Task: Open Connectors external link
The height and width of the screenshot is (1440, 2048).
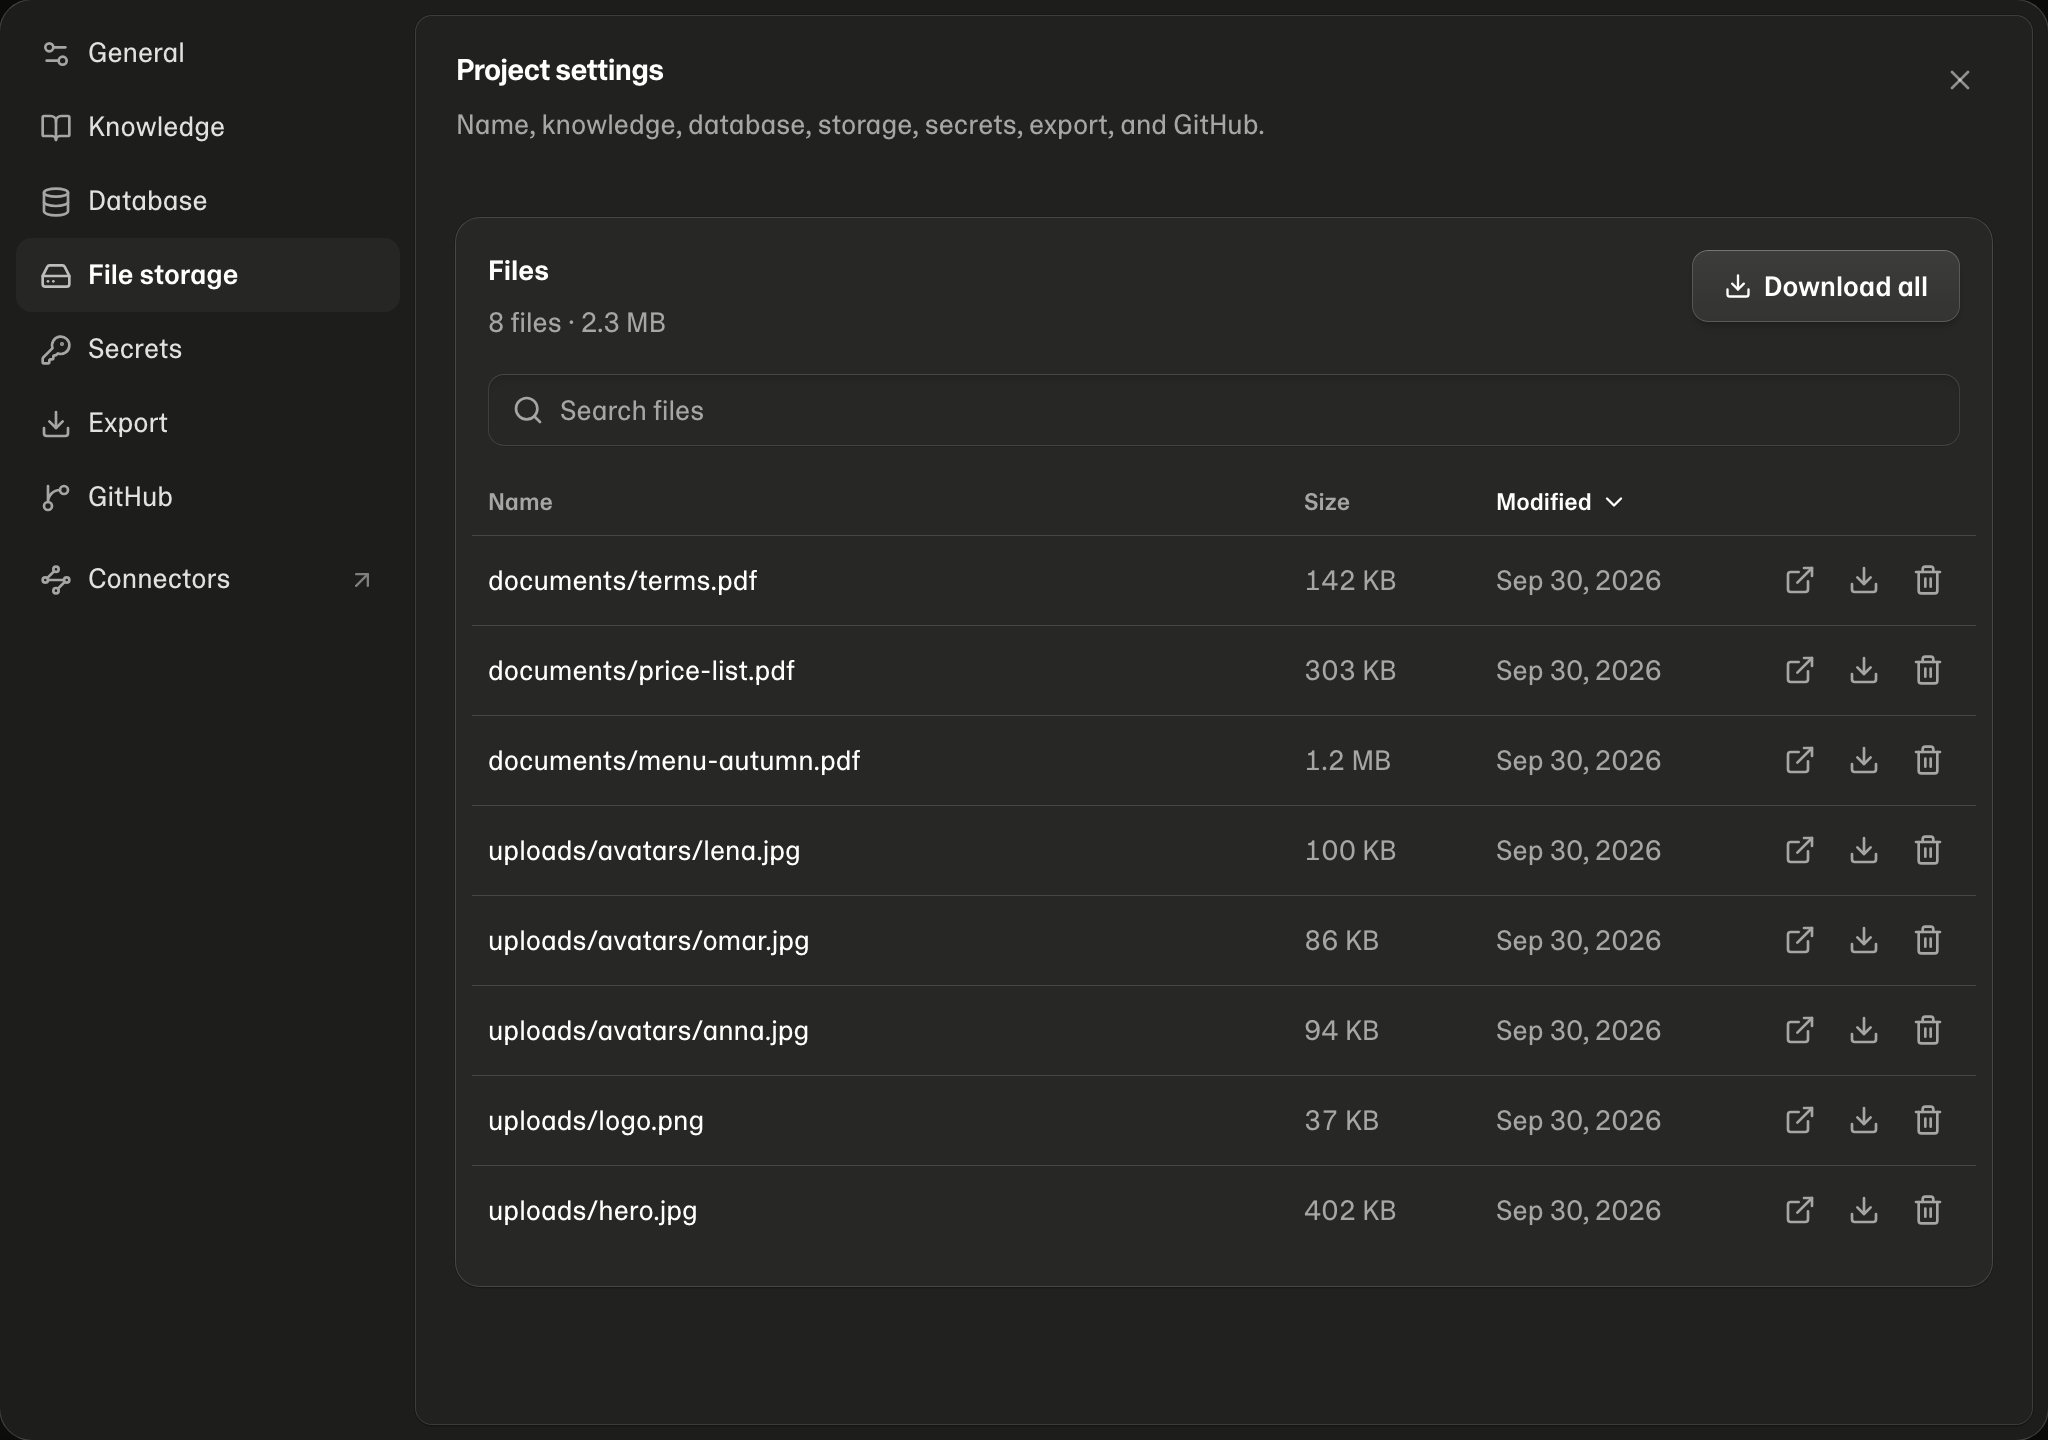Action: click(208, 579)
